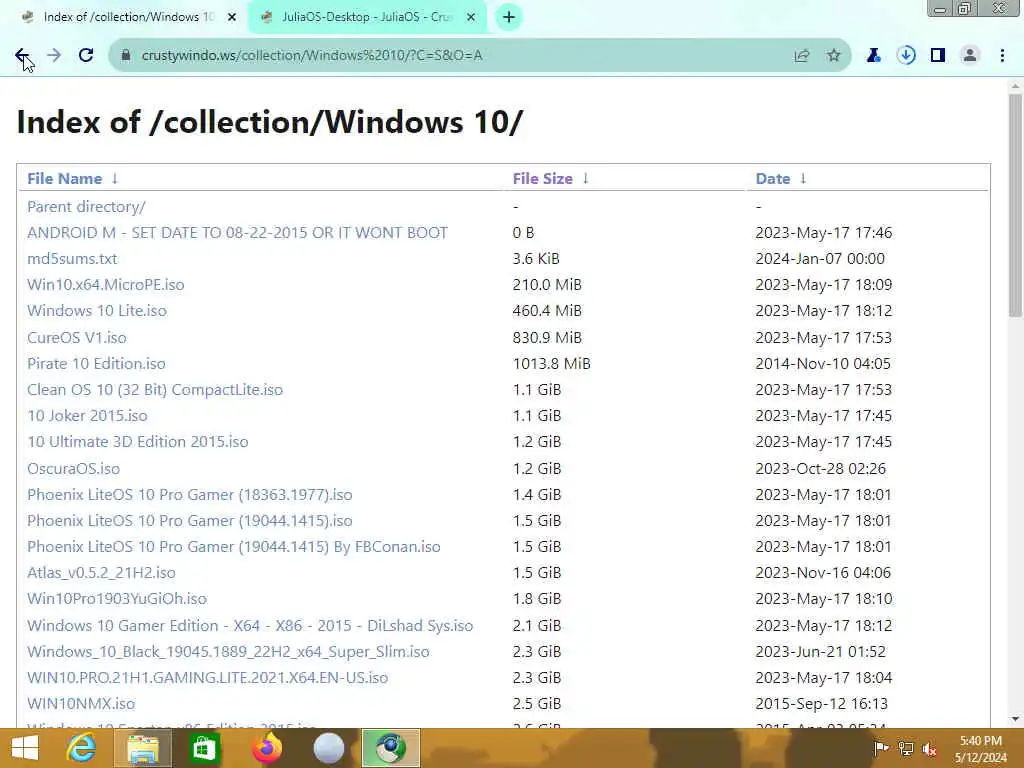Click the page vertical scrollbar thumb
This screenshot has width=1024, height=768.
[x=1015, y=206]
